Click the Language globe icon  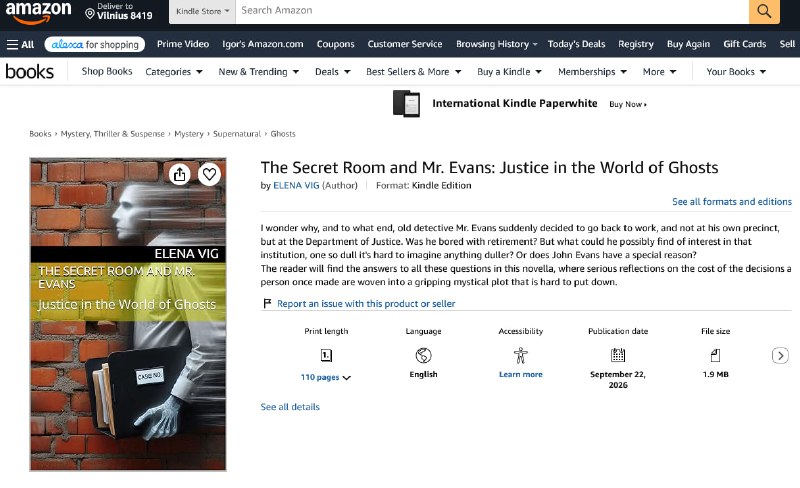[423, 355]
